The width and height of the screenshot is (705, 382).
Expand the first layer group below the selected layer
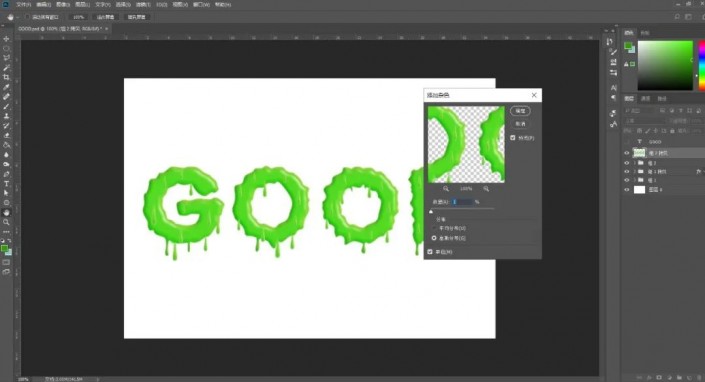point(635,163)
